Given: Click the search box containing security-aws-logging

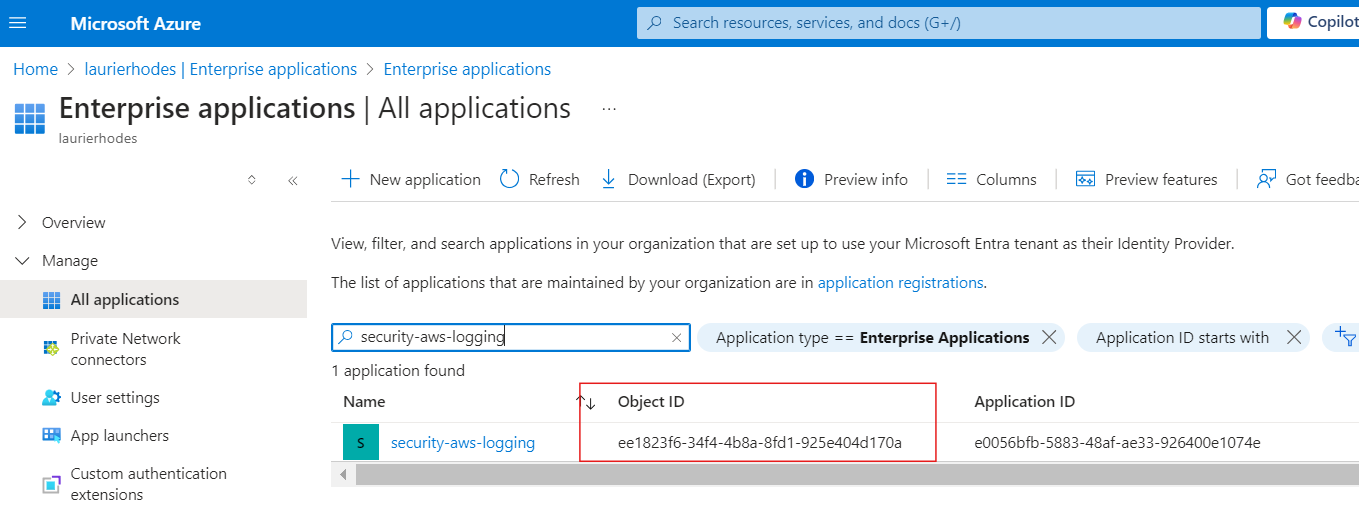Looking at the screenshot, I should coord(511,338).
